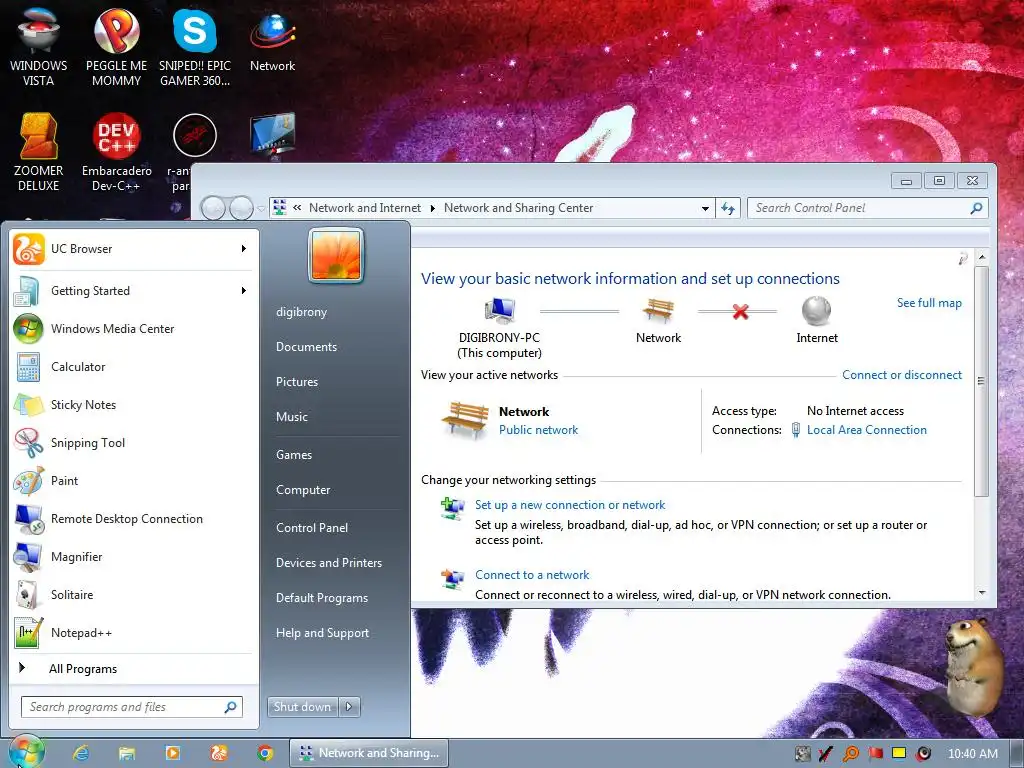1024x768 pixels.
Task: Open Local Area Connection link
Action: [867, 430]
